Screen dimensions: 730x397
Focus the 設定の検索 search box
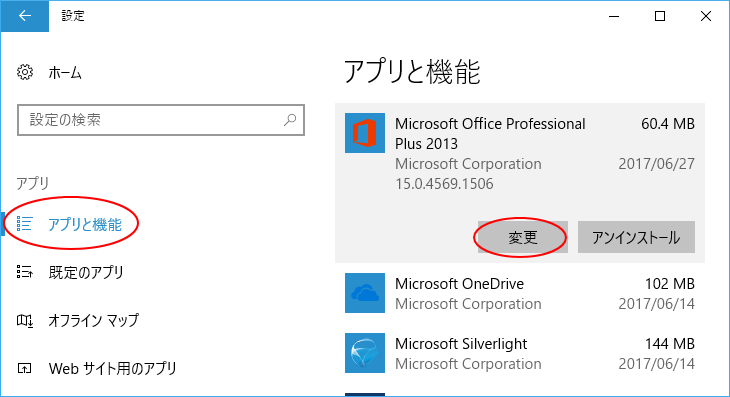click(161, 120)
